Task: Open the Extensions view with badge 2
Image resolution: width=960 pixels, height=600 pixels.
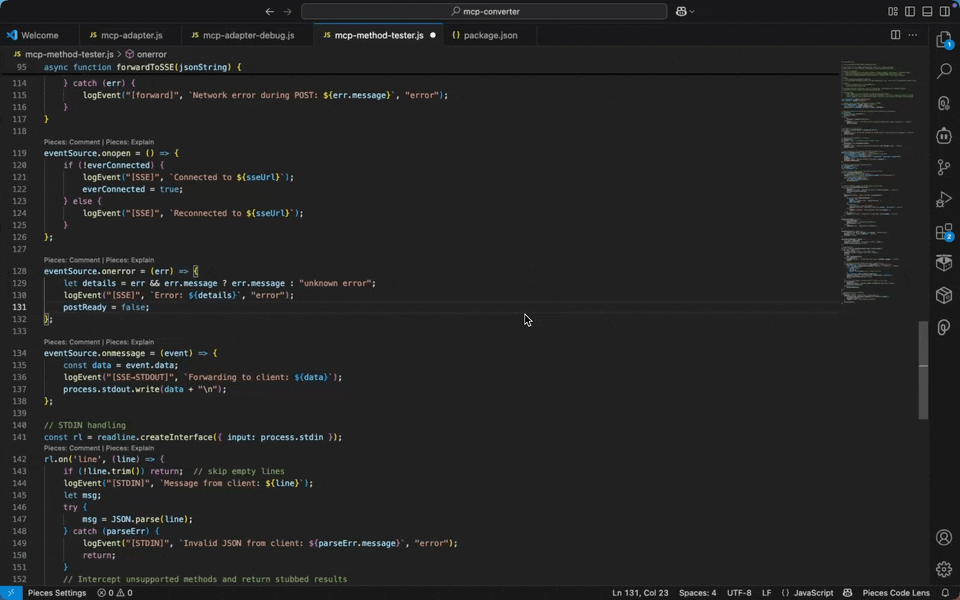Action: [x=943, y=231]
